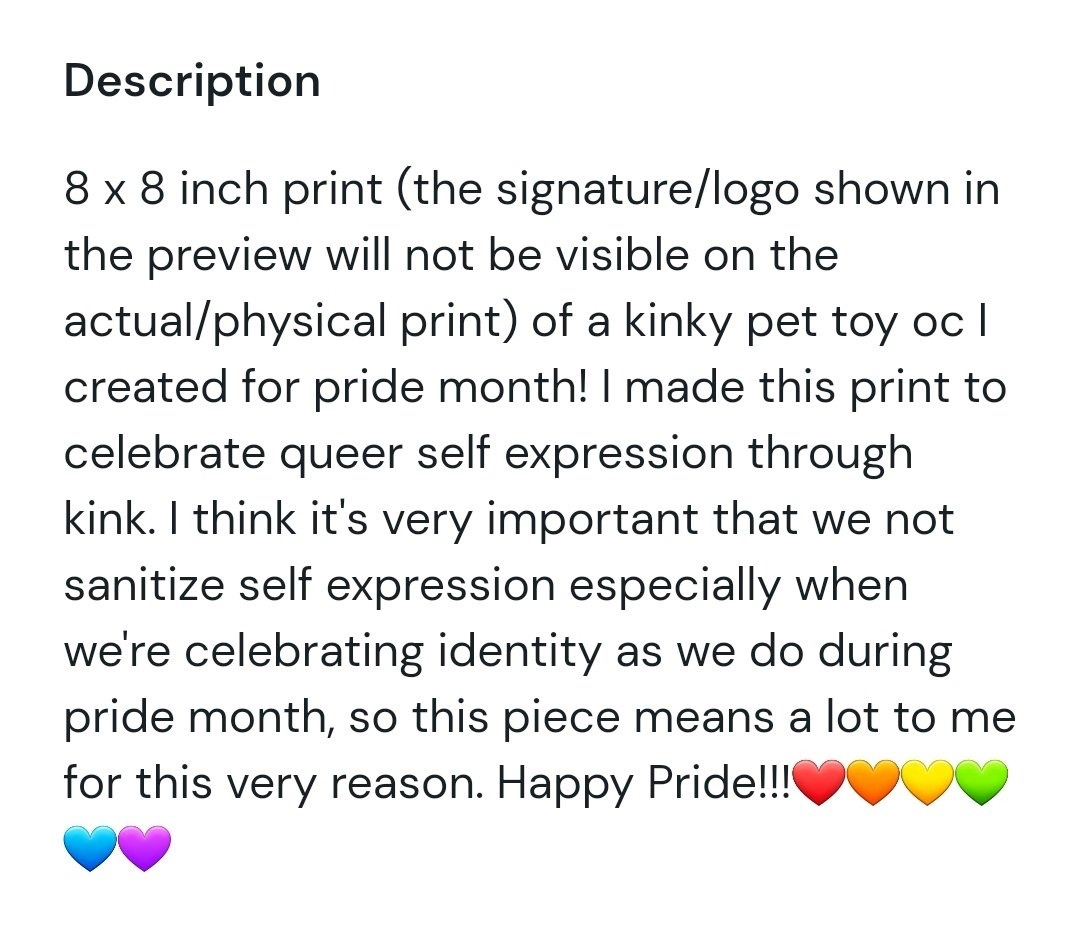Click the word "actual/physical"
Viewport: 1080px width, 929px height.
226,322
